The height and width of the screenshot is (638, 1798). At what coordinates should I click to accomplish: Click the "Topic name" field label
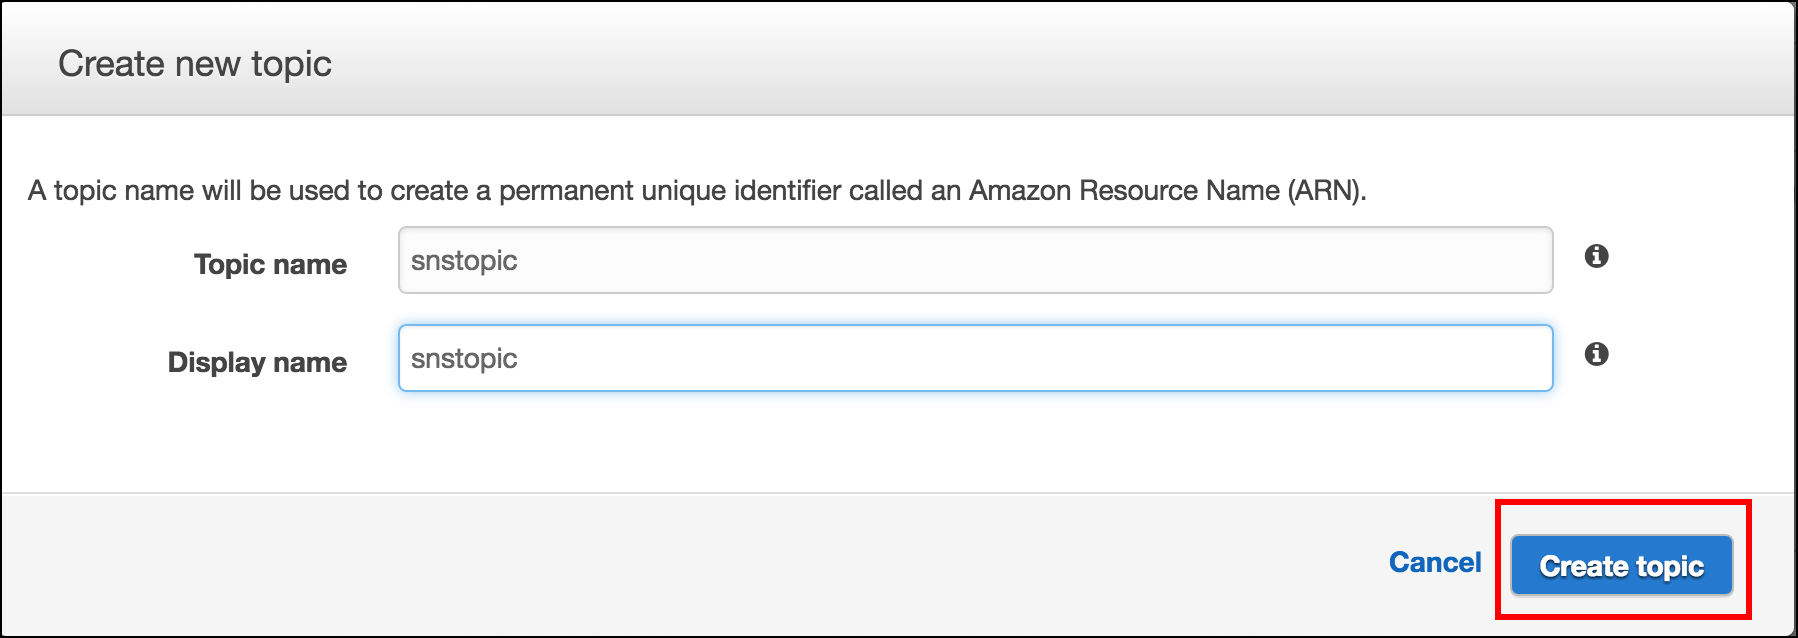click(270, 264)
